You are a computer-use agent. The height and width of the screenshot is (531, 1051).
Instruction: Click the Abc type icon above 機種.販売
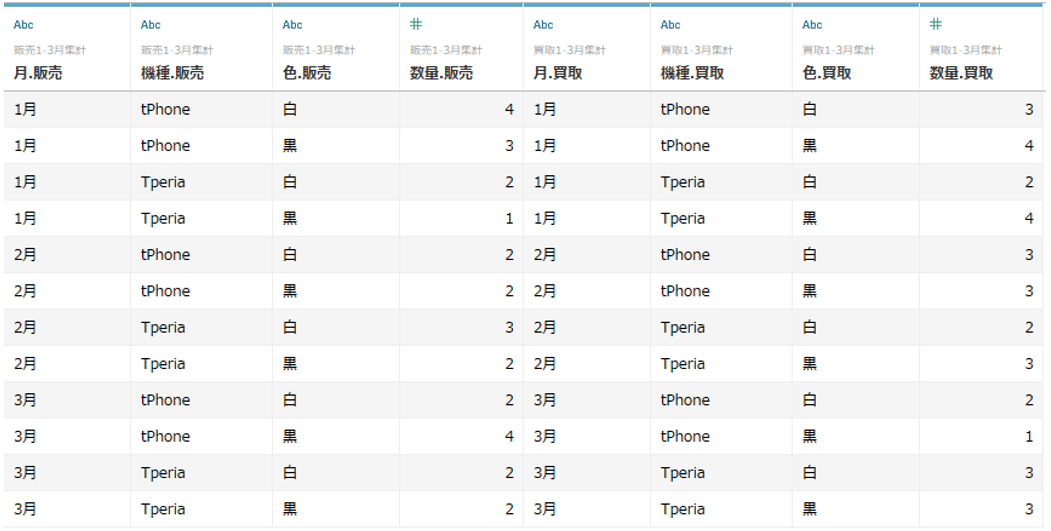coord(151,25)
